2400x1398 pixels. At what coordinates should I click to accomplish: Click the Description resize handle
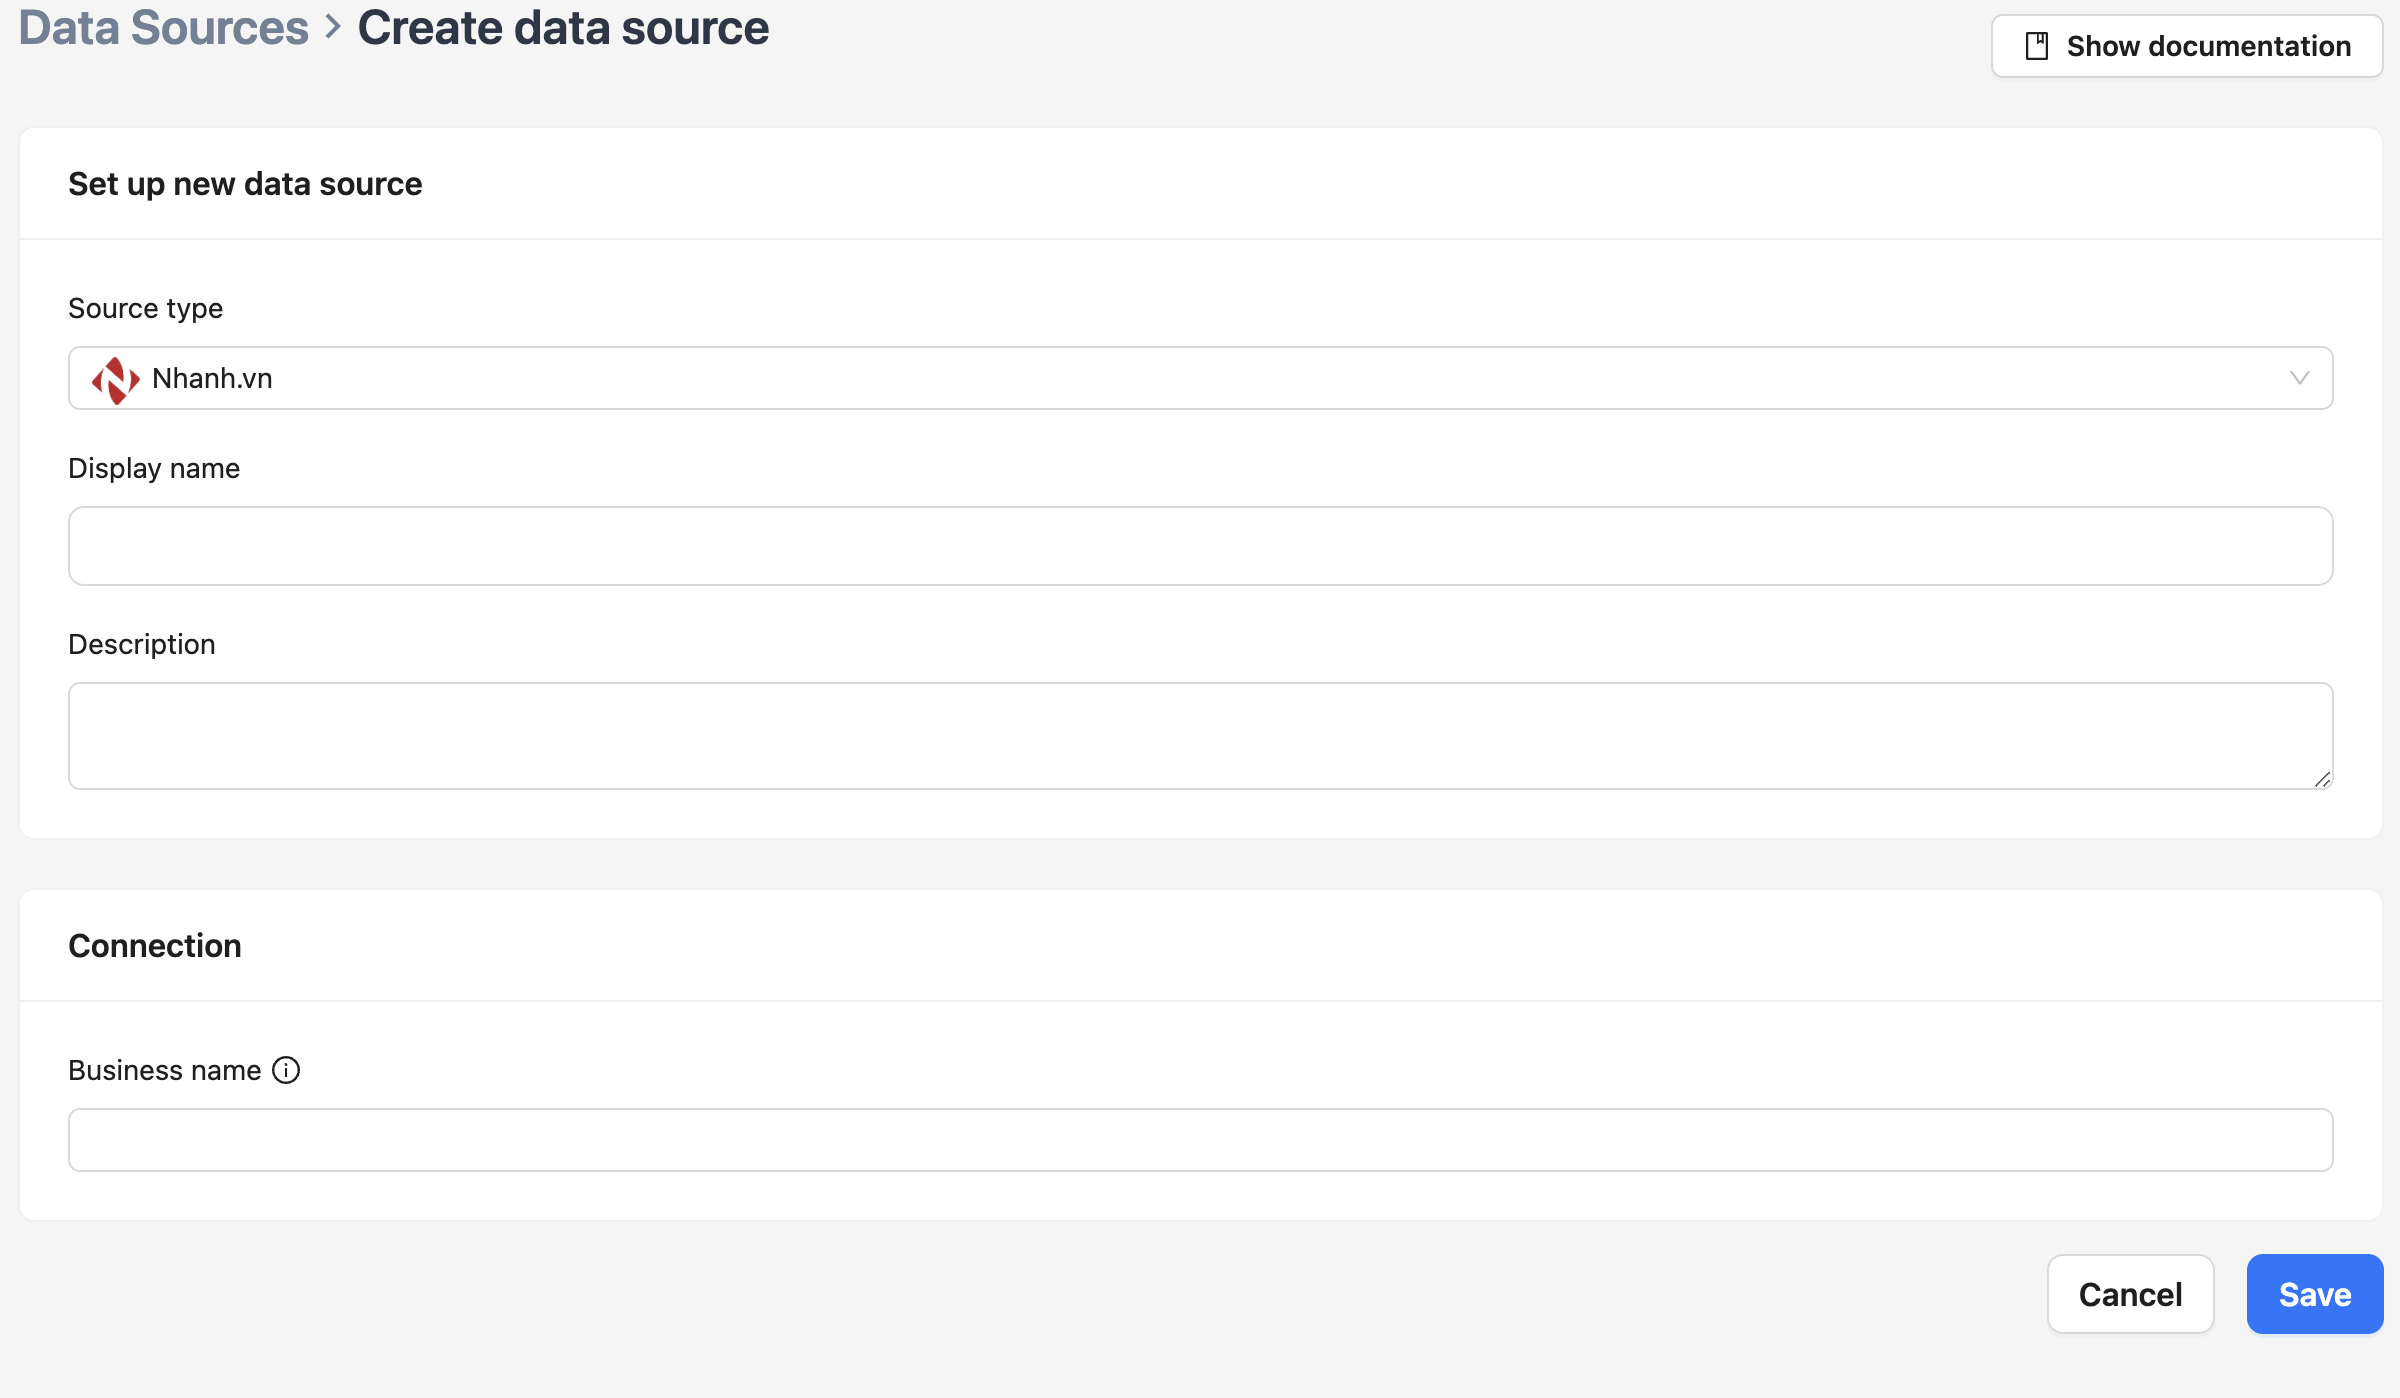[x=2322, y=779]
